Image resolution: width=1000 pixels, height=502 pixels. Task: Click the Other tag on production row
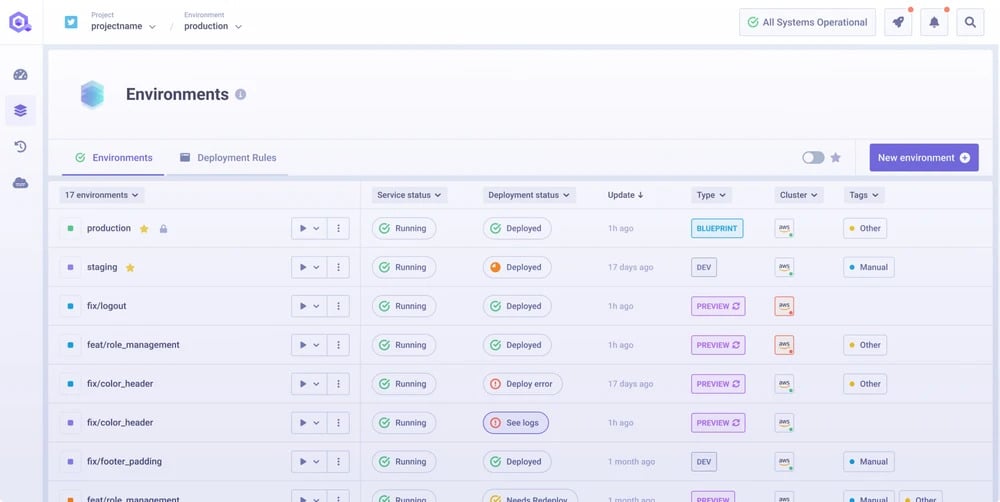865,228
